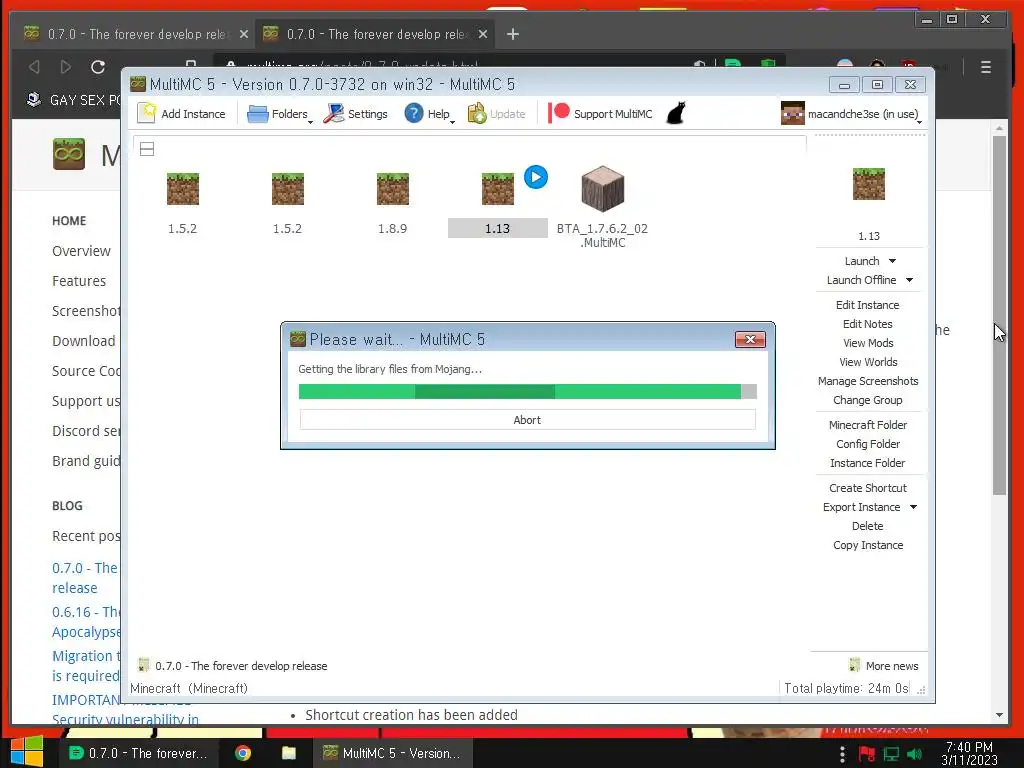Click the Update toolbar button

[496, 114]
